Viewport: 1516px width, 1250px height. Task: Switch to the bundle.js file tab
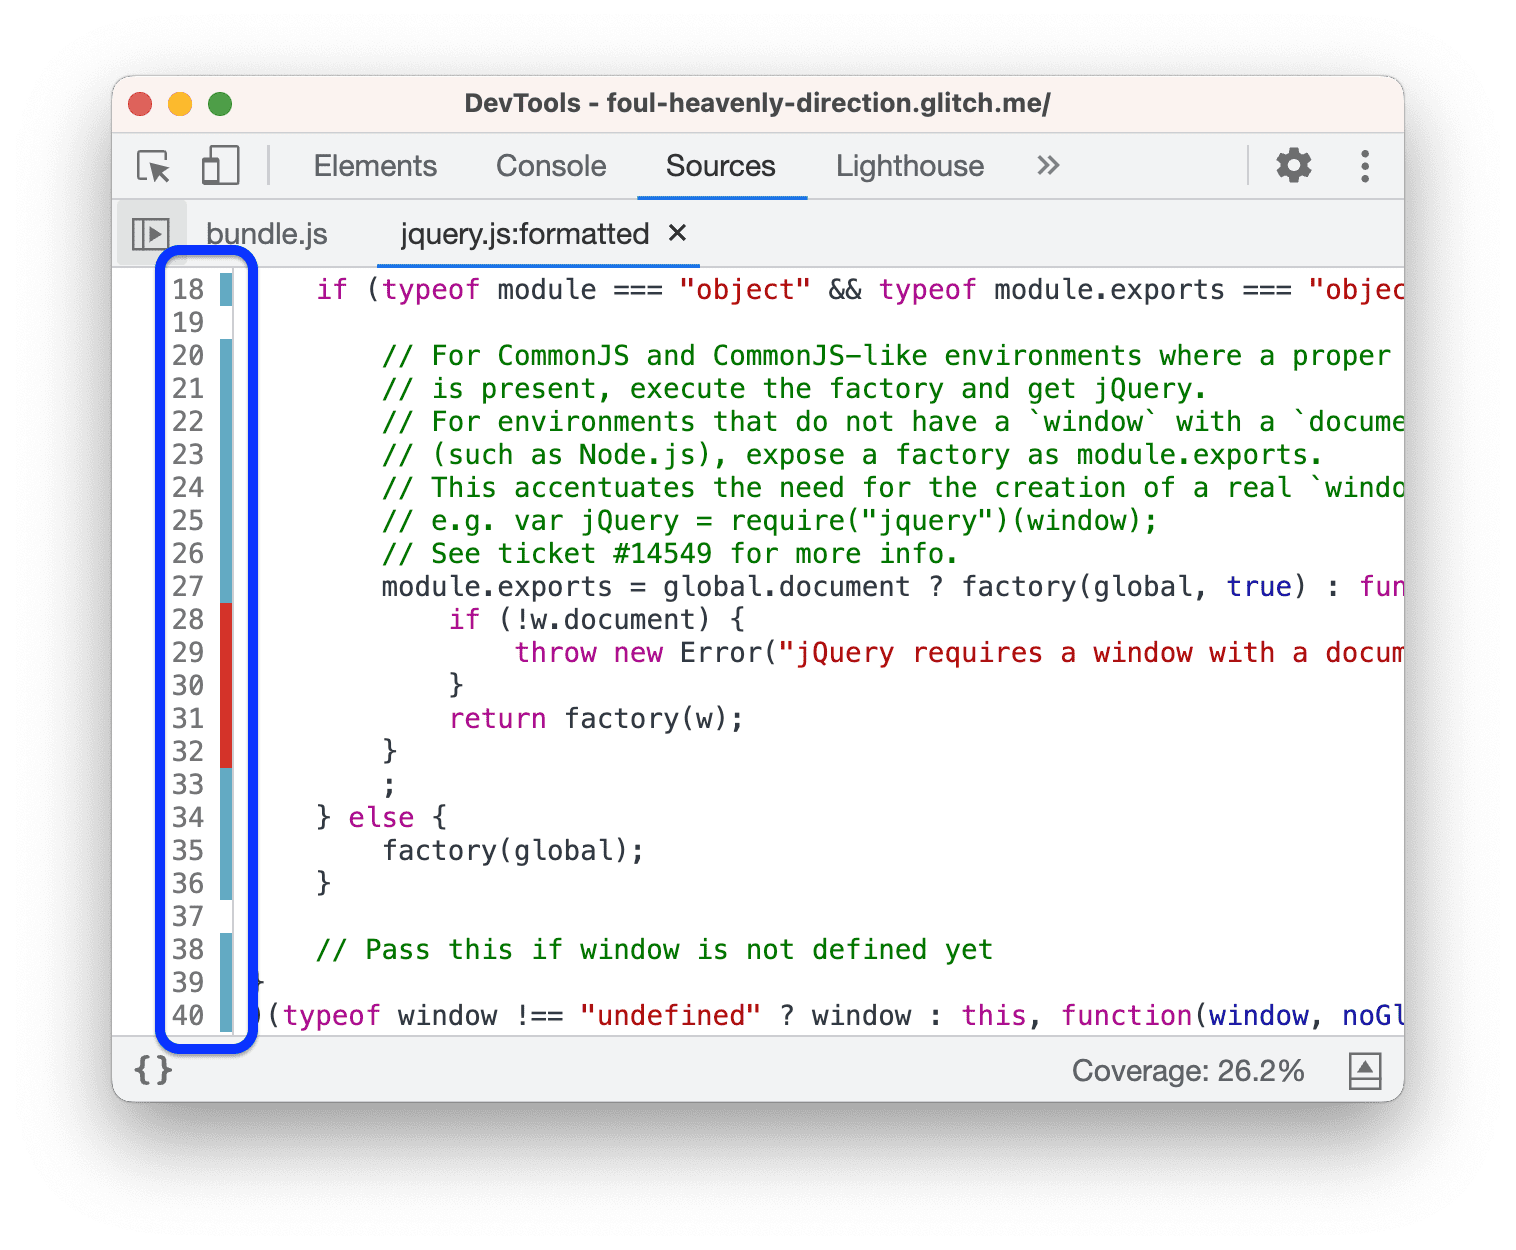click(267, 234)
